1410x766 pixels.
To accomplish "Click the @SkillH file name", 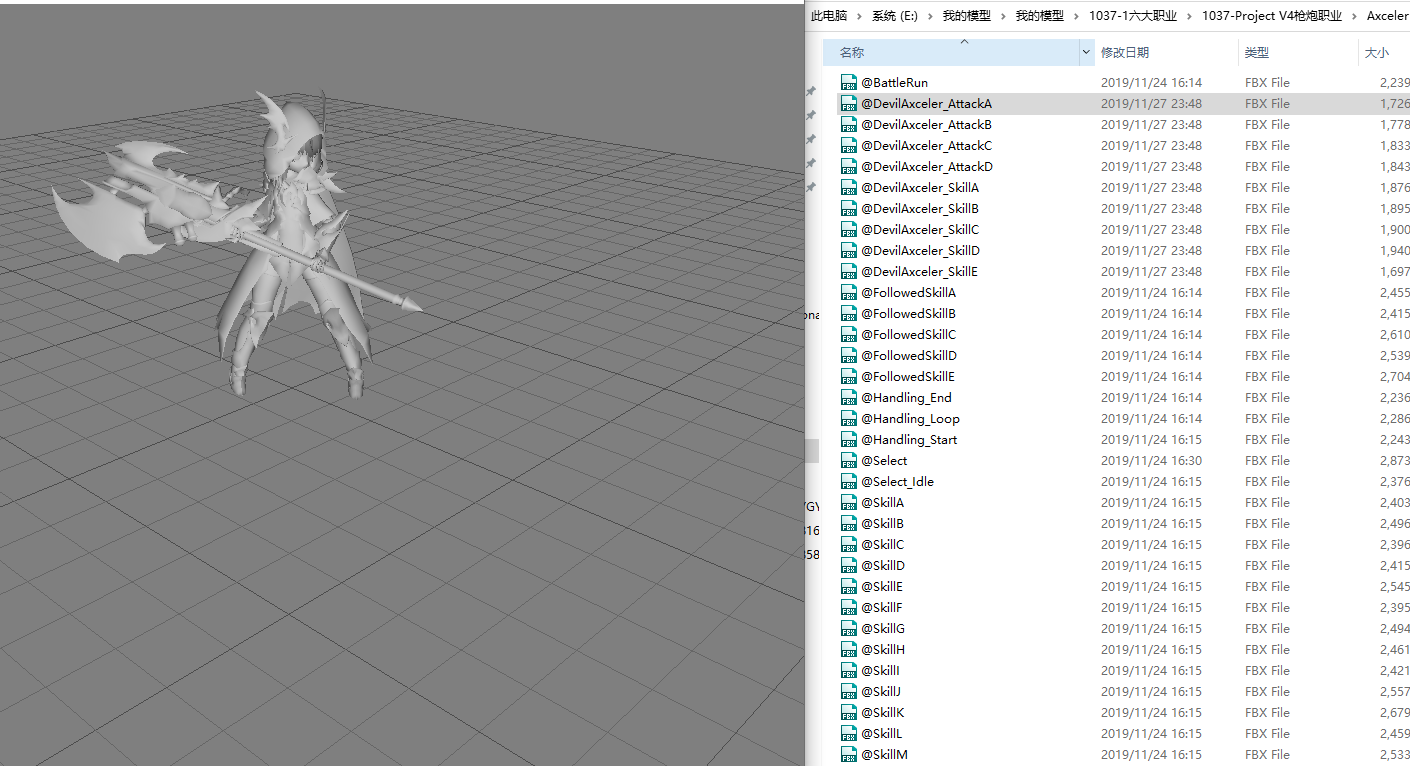I will [x=883, y=649].
